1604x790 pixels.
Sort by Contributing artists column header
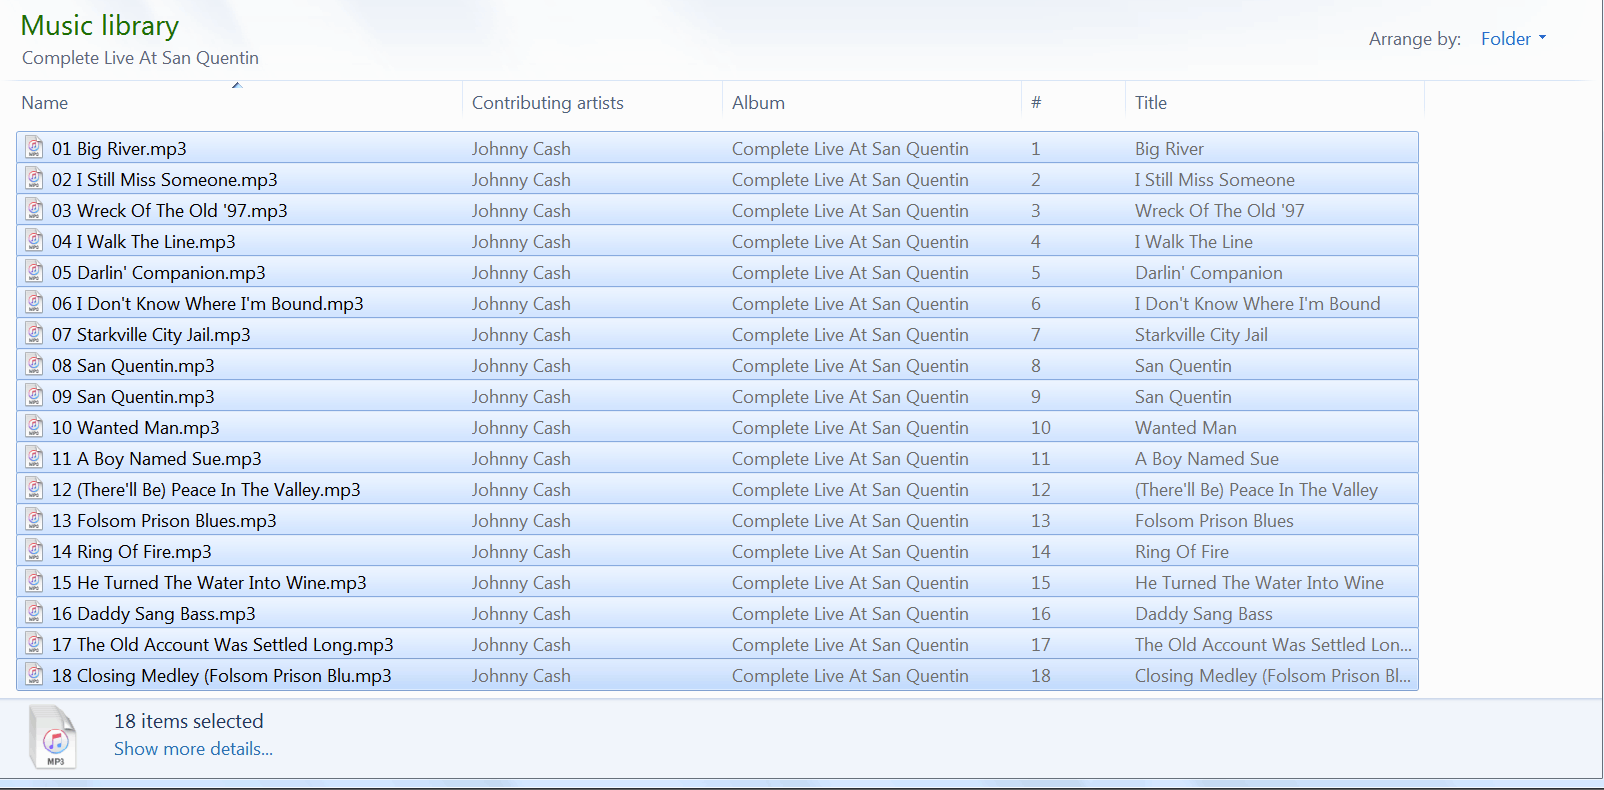pos(547,103)
